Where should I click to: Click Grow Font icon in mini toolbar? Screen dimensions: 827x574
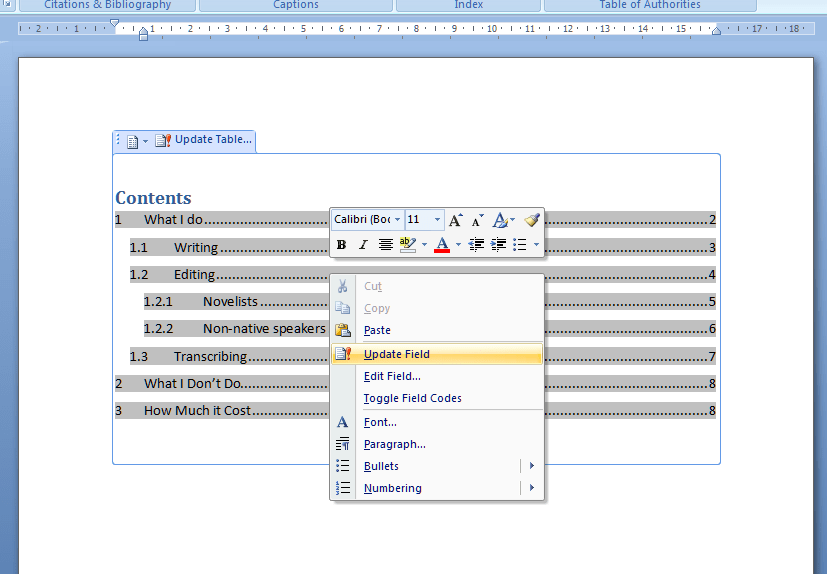point(456,220)
